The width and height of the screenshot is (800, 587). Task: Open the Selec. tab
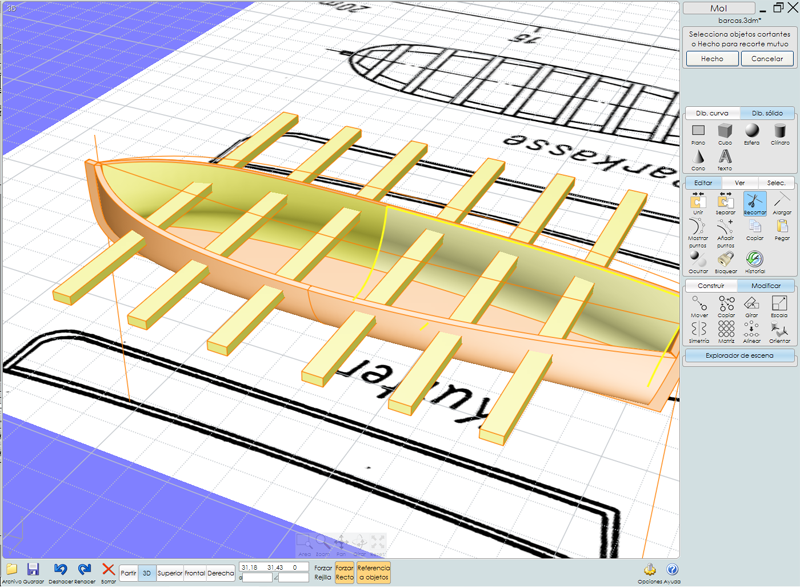pos(776,183)
